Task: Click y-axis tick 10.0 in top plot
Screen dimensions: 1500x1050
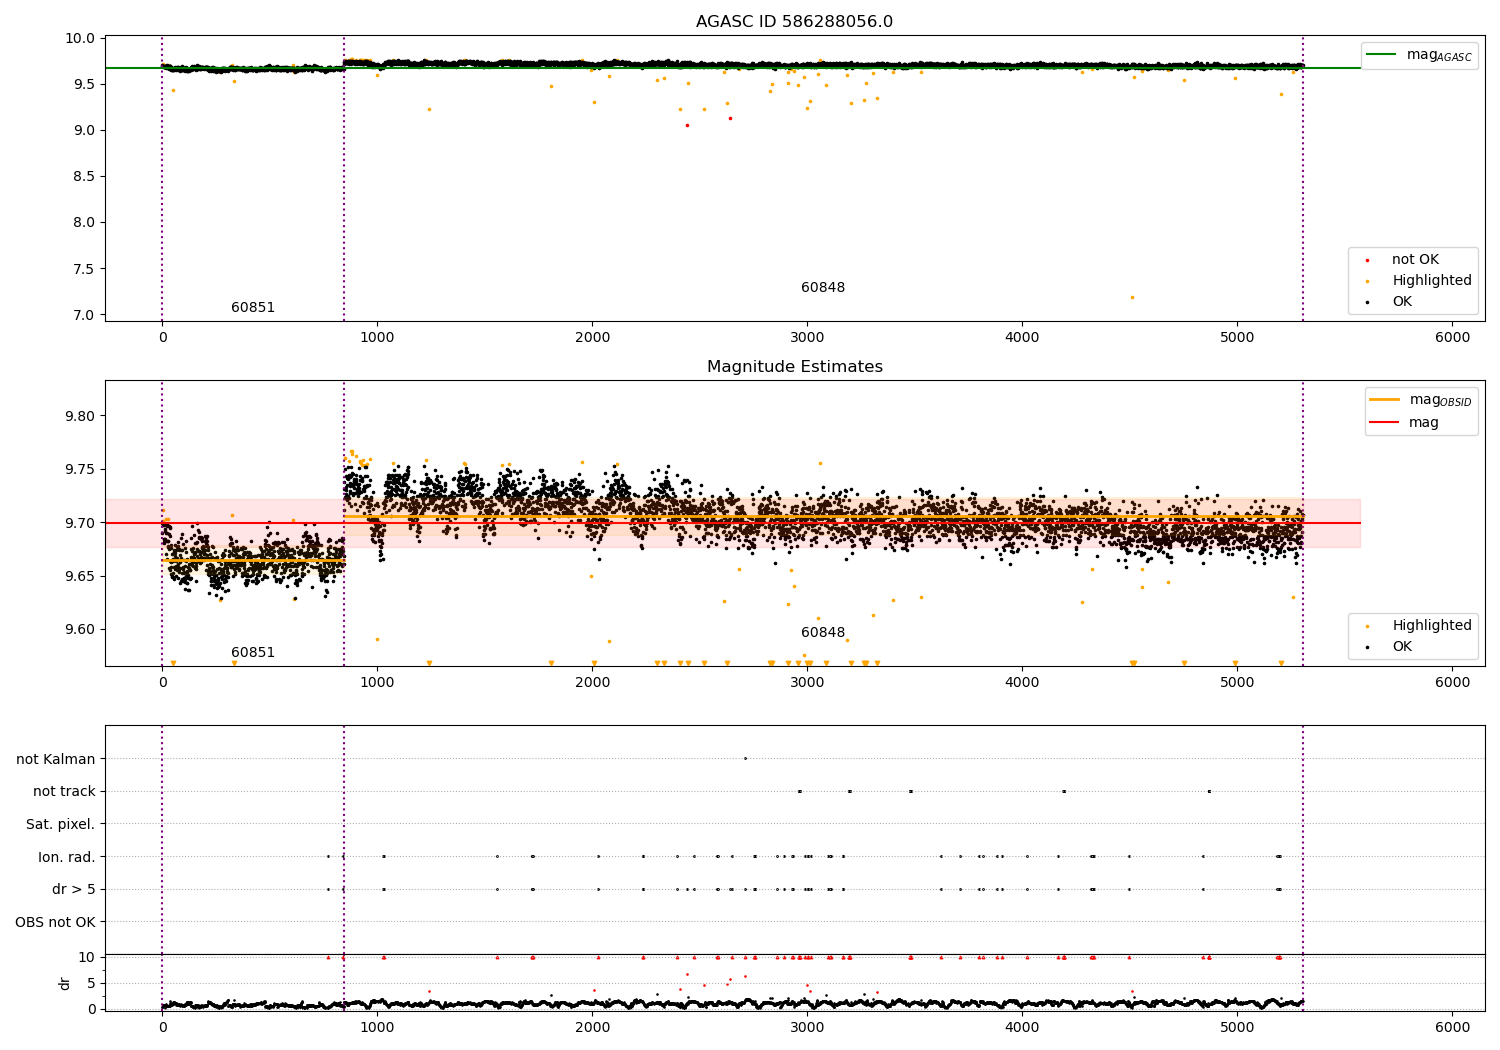Action: pos(82,39)
